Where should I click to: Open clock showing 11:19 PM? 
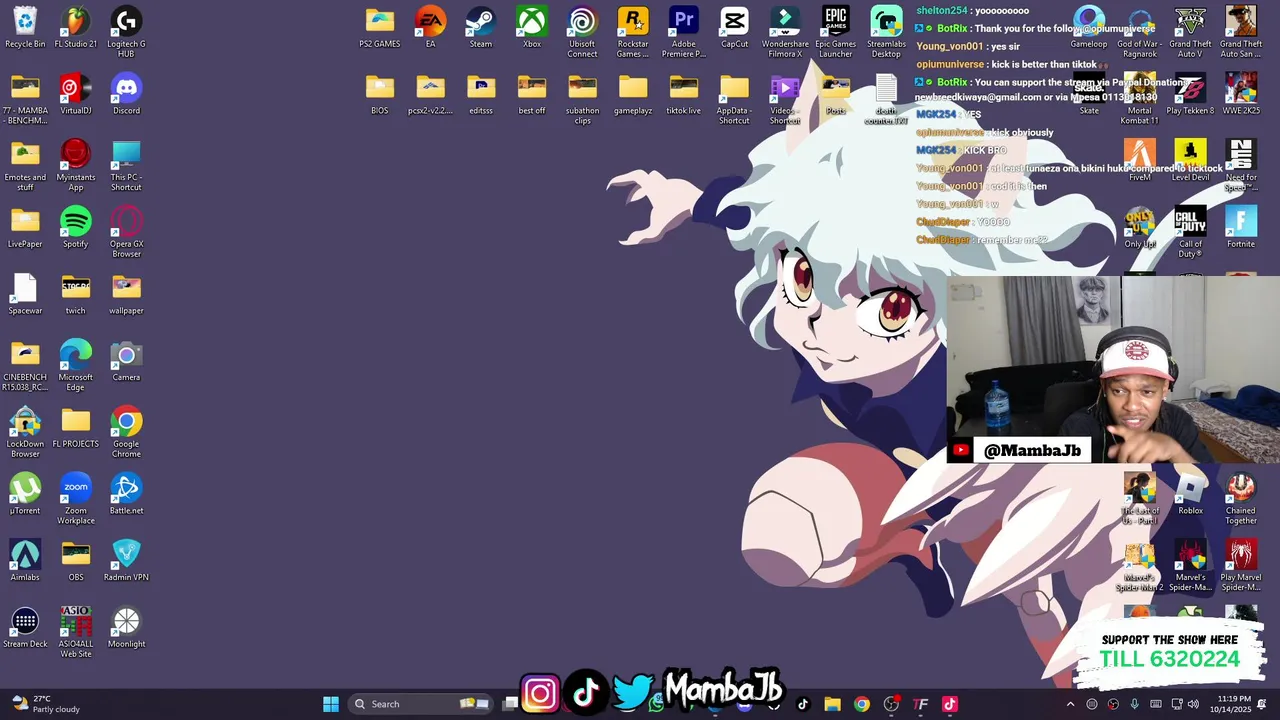(x=1234, y=704)
